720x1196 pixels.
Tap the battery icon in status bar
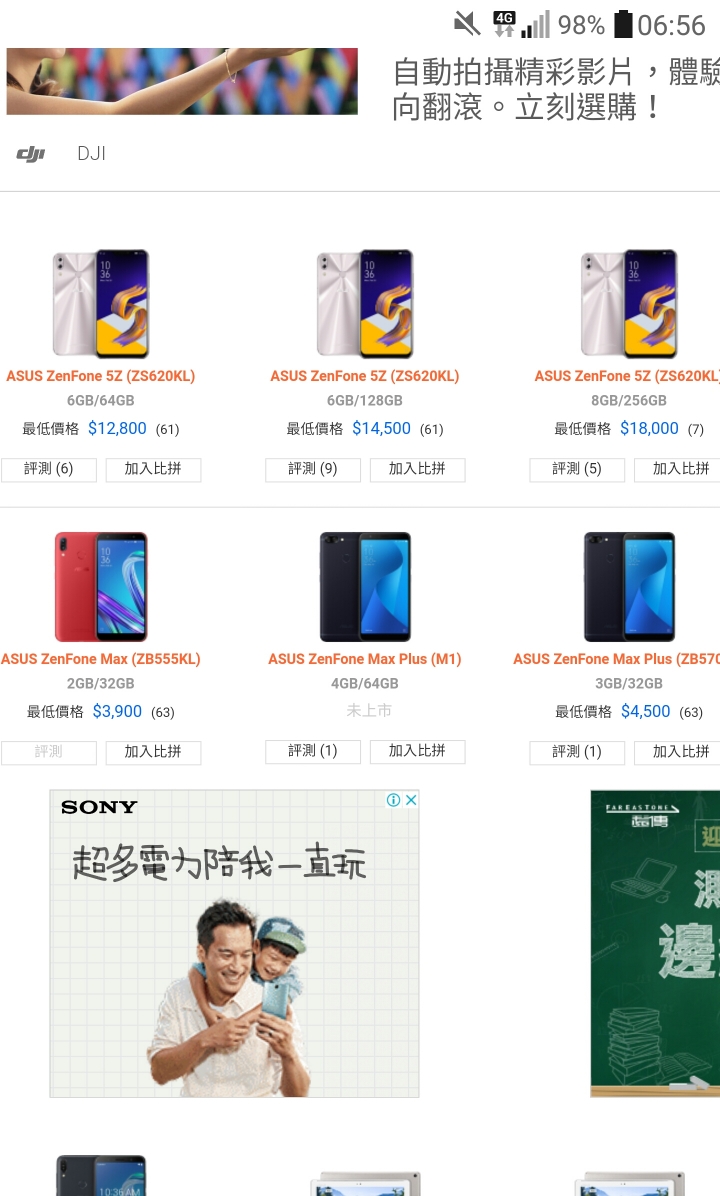point(623,24)
